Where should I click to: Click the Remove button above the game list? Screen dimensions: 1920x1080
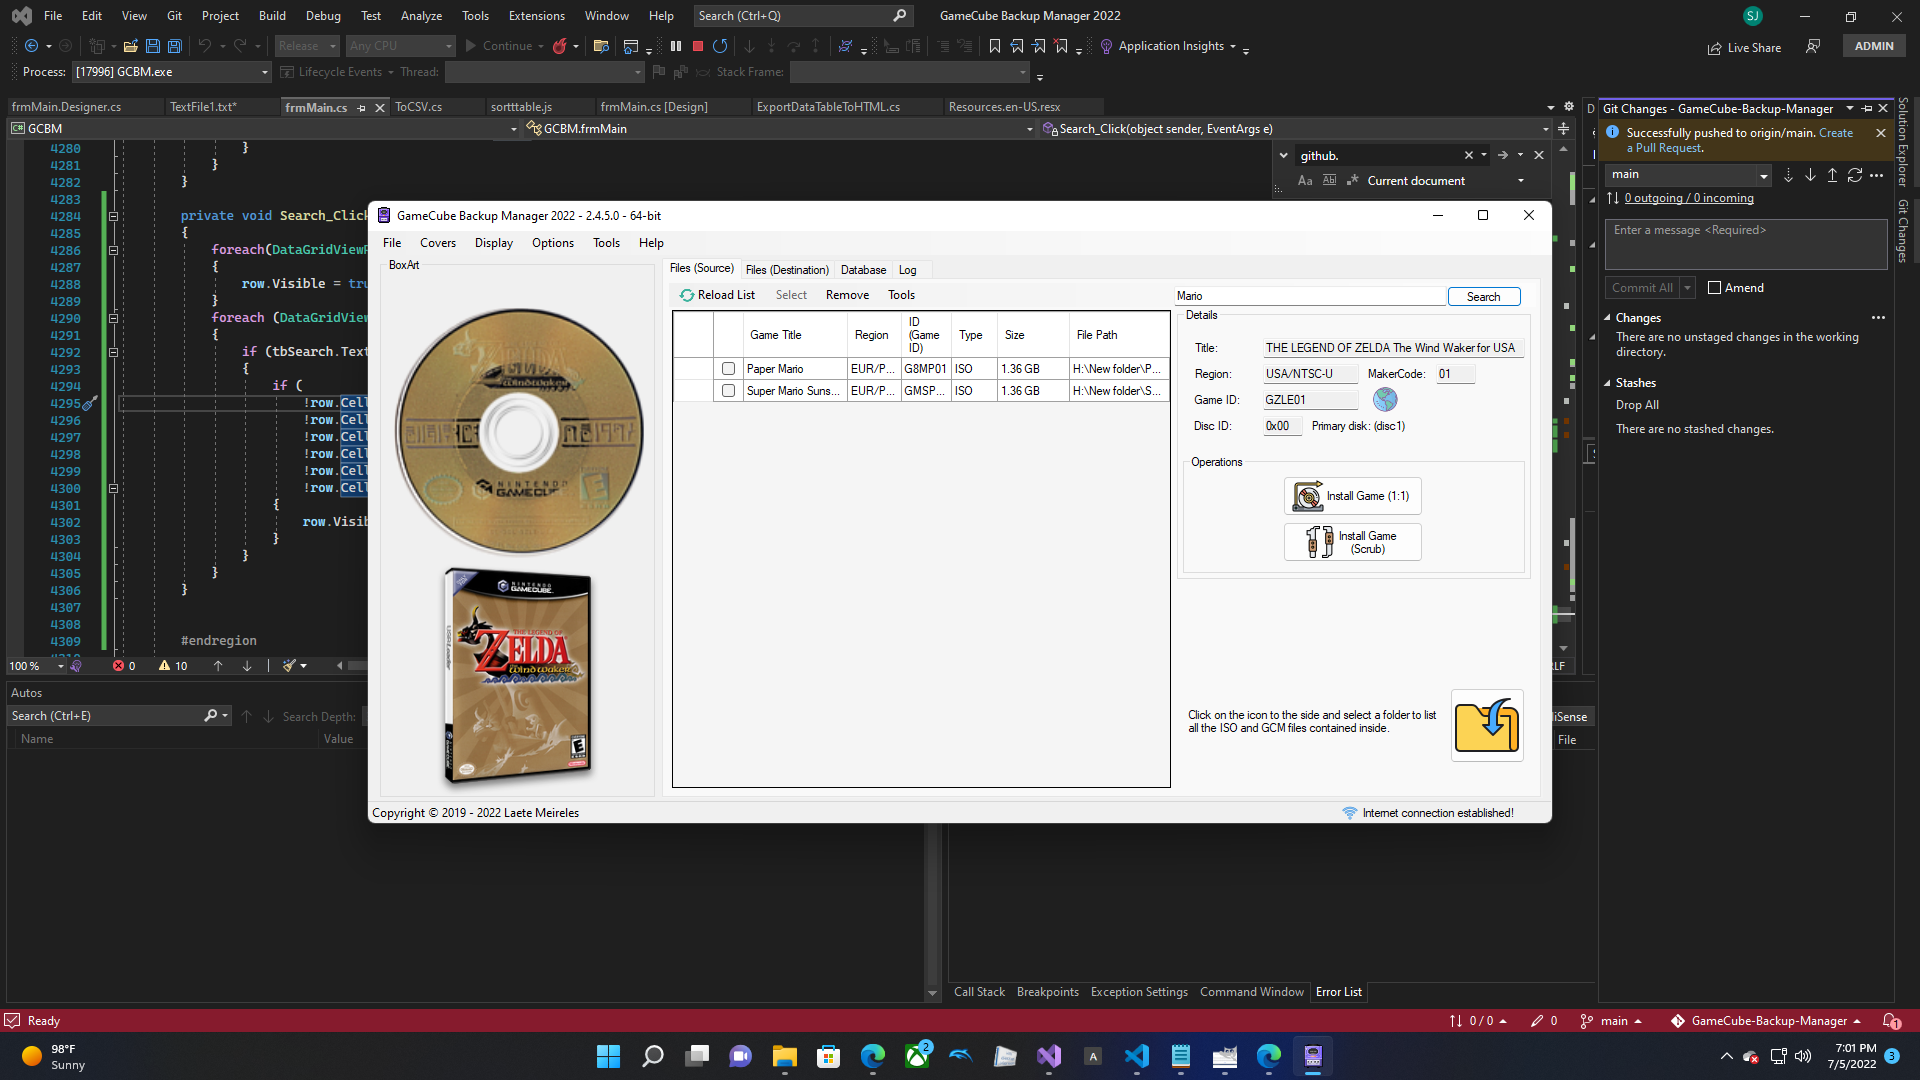847,295
